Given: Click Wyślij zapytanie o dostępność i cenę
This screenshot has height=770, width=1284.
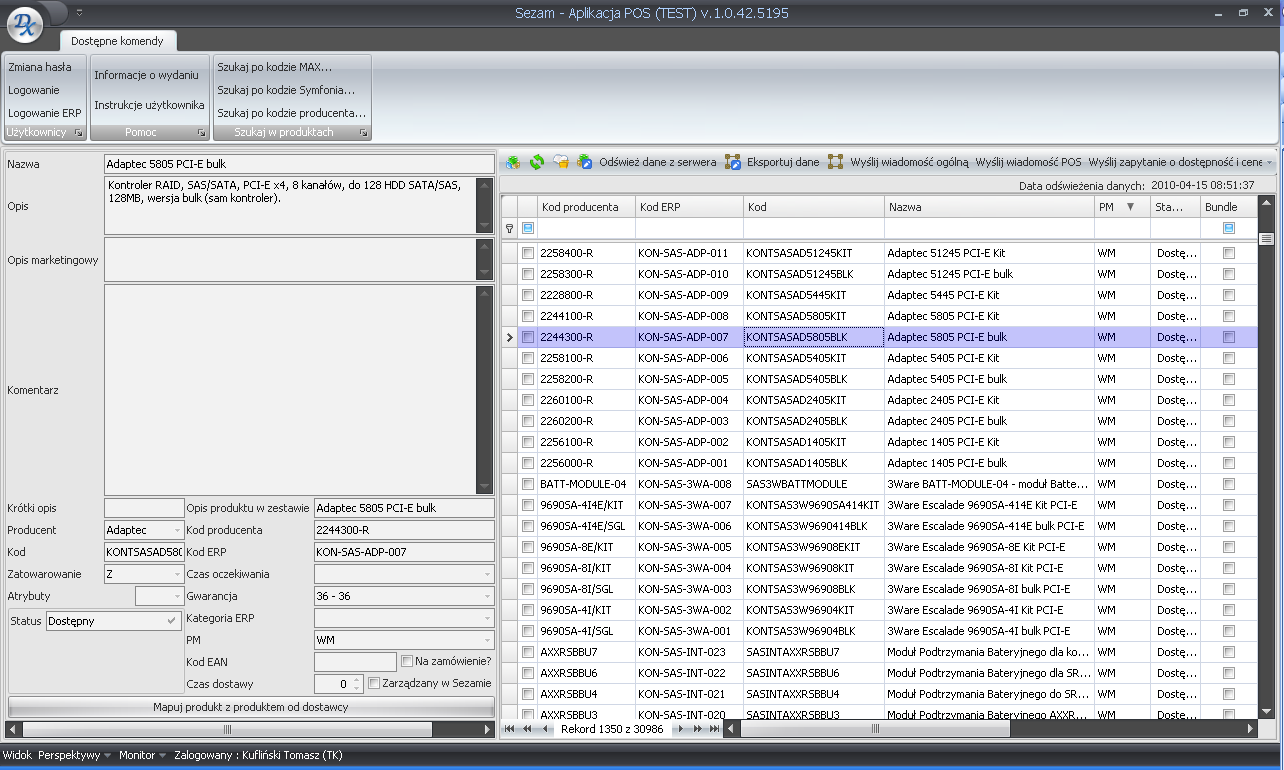Looking at the screenshot, I should click(1175, 162).
